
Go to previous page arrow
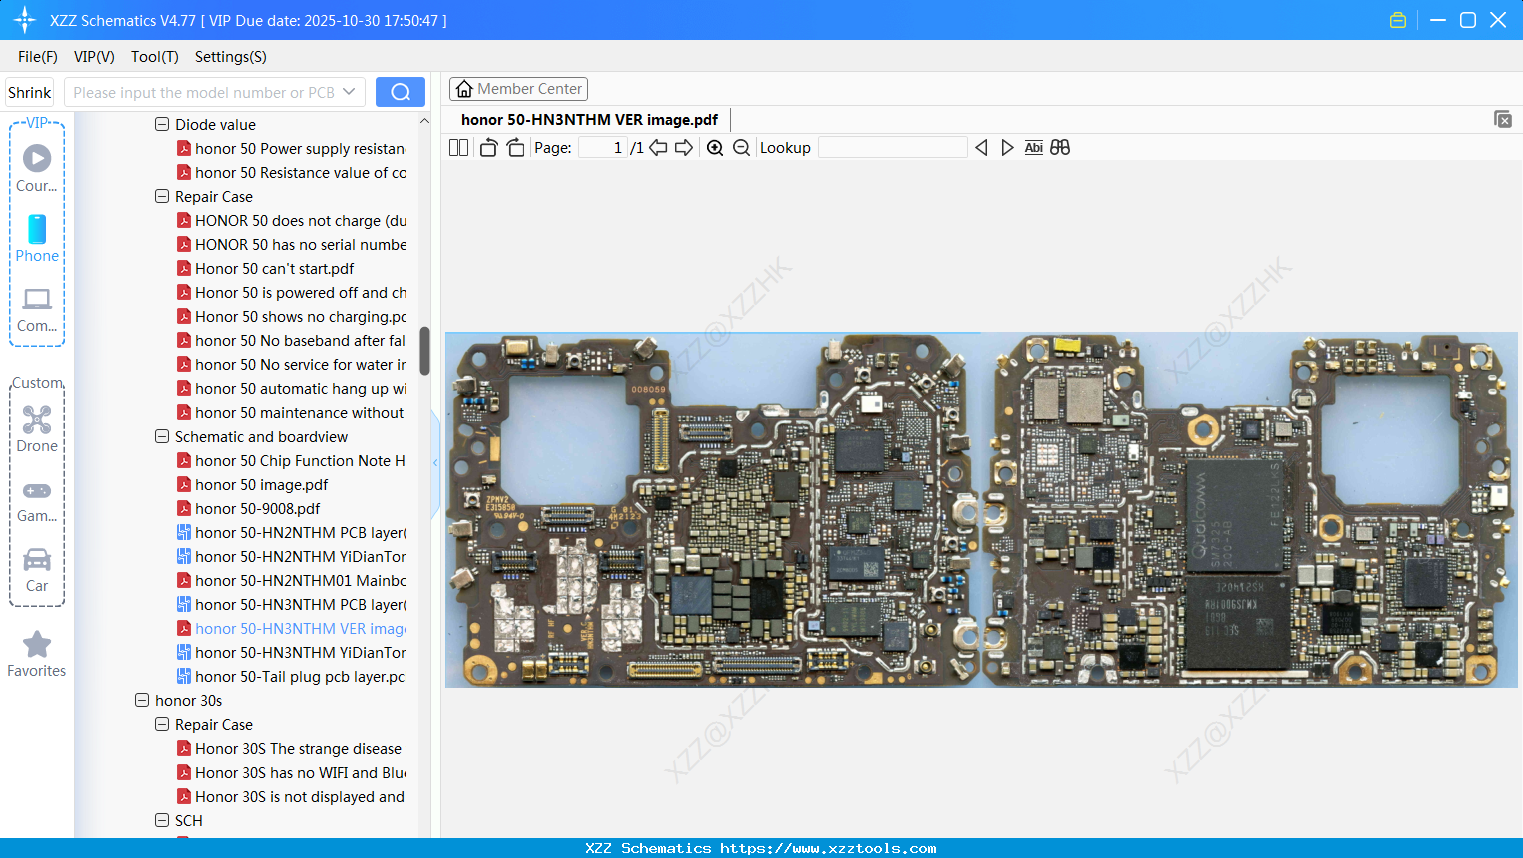tap(658, 148)
